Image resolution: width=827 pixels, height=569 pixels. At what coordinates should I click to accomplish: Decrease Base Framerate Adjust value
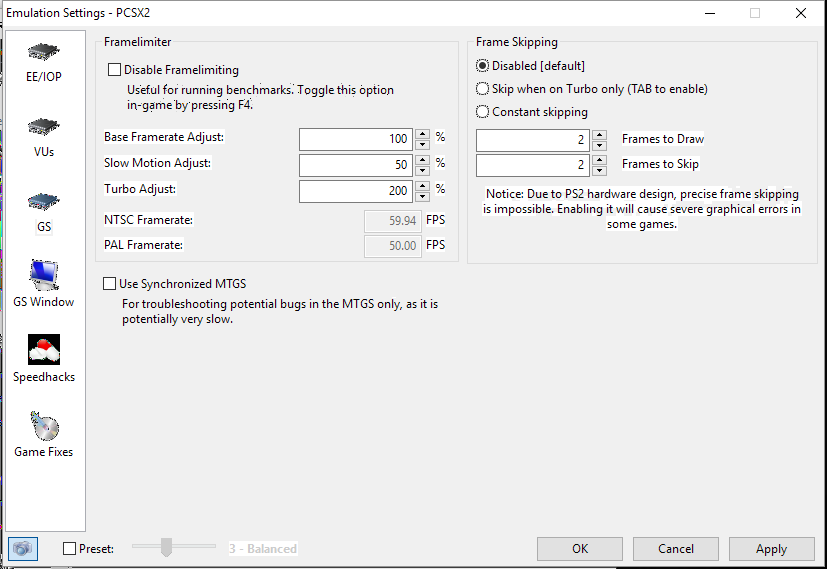[x=422, y=145]
